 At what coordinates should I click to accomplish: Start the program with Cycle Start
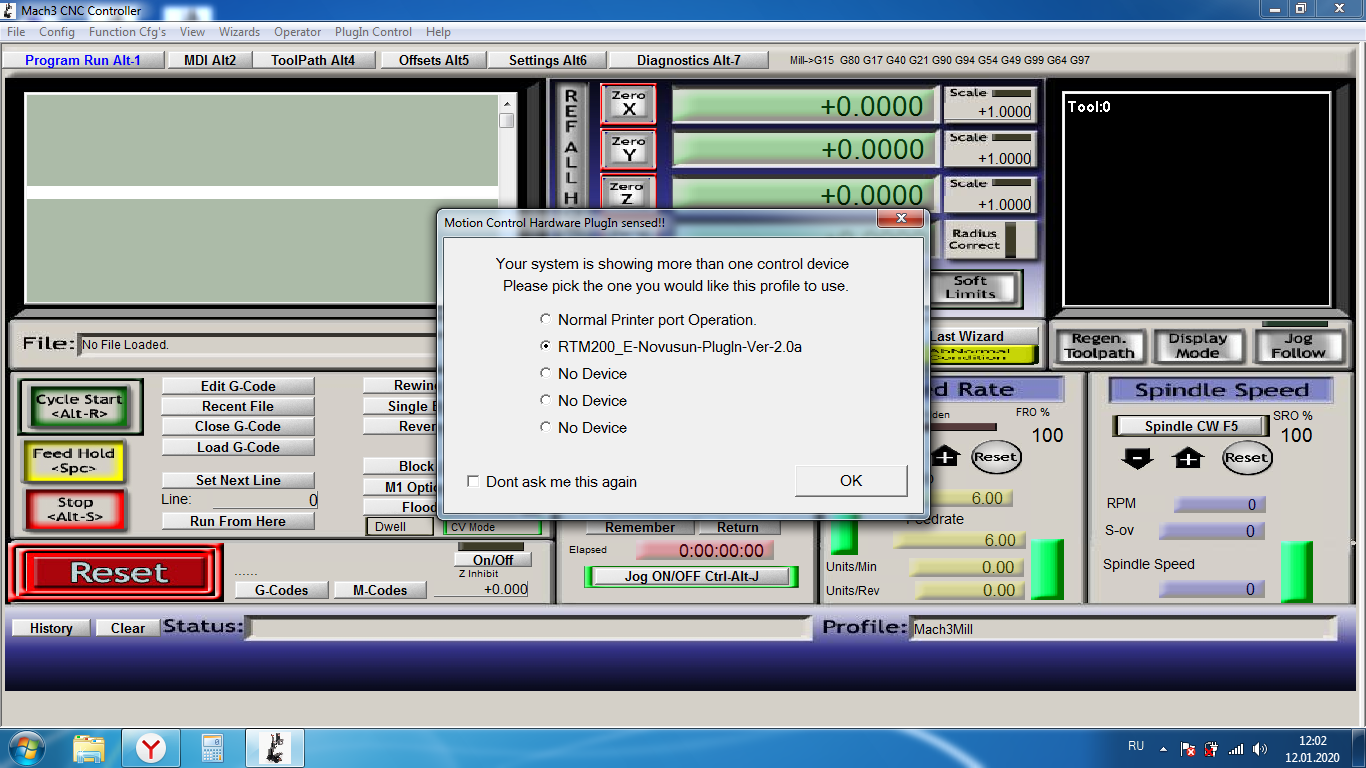point(81,406)
